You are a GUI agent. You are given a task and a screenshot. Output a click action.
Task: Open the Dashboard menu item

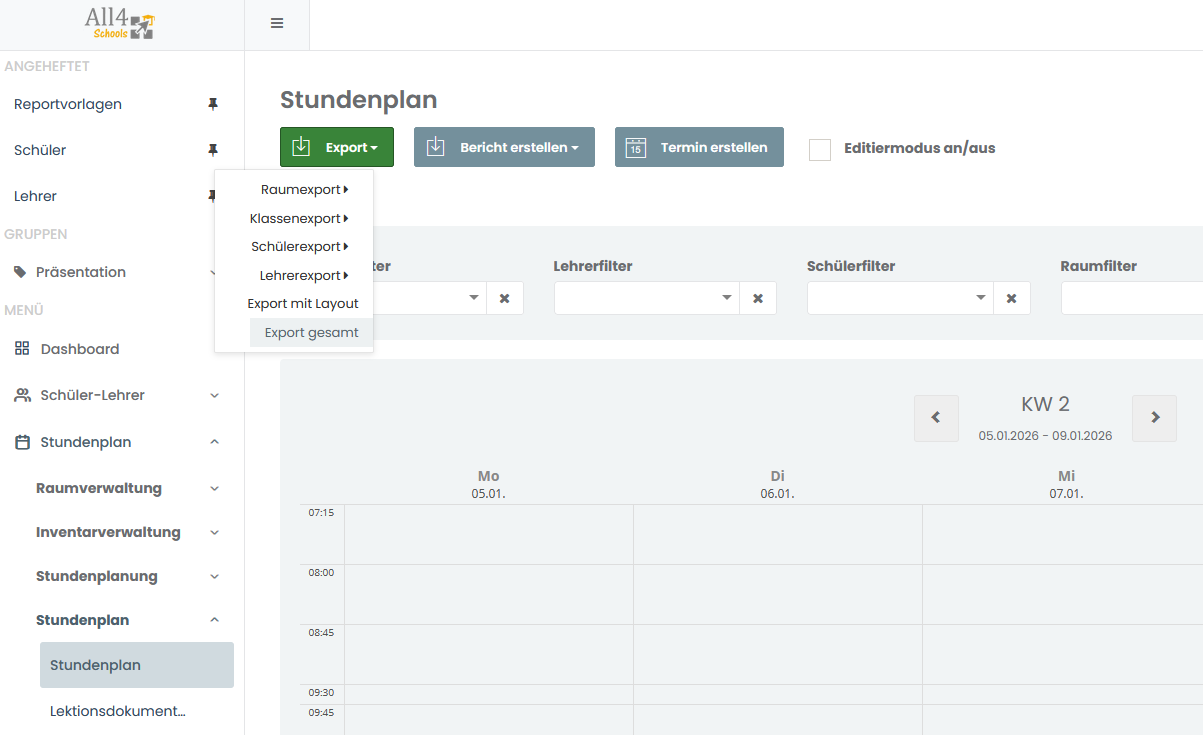(x=80, y=349)
